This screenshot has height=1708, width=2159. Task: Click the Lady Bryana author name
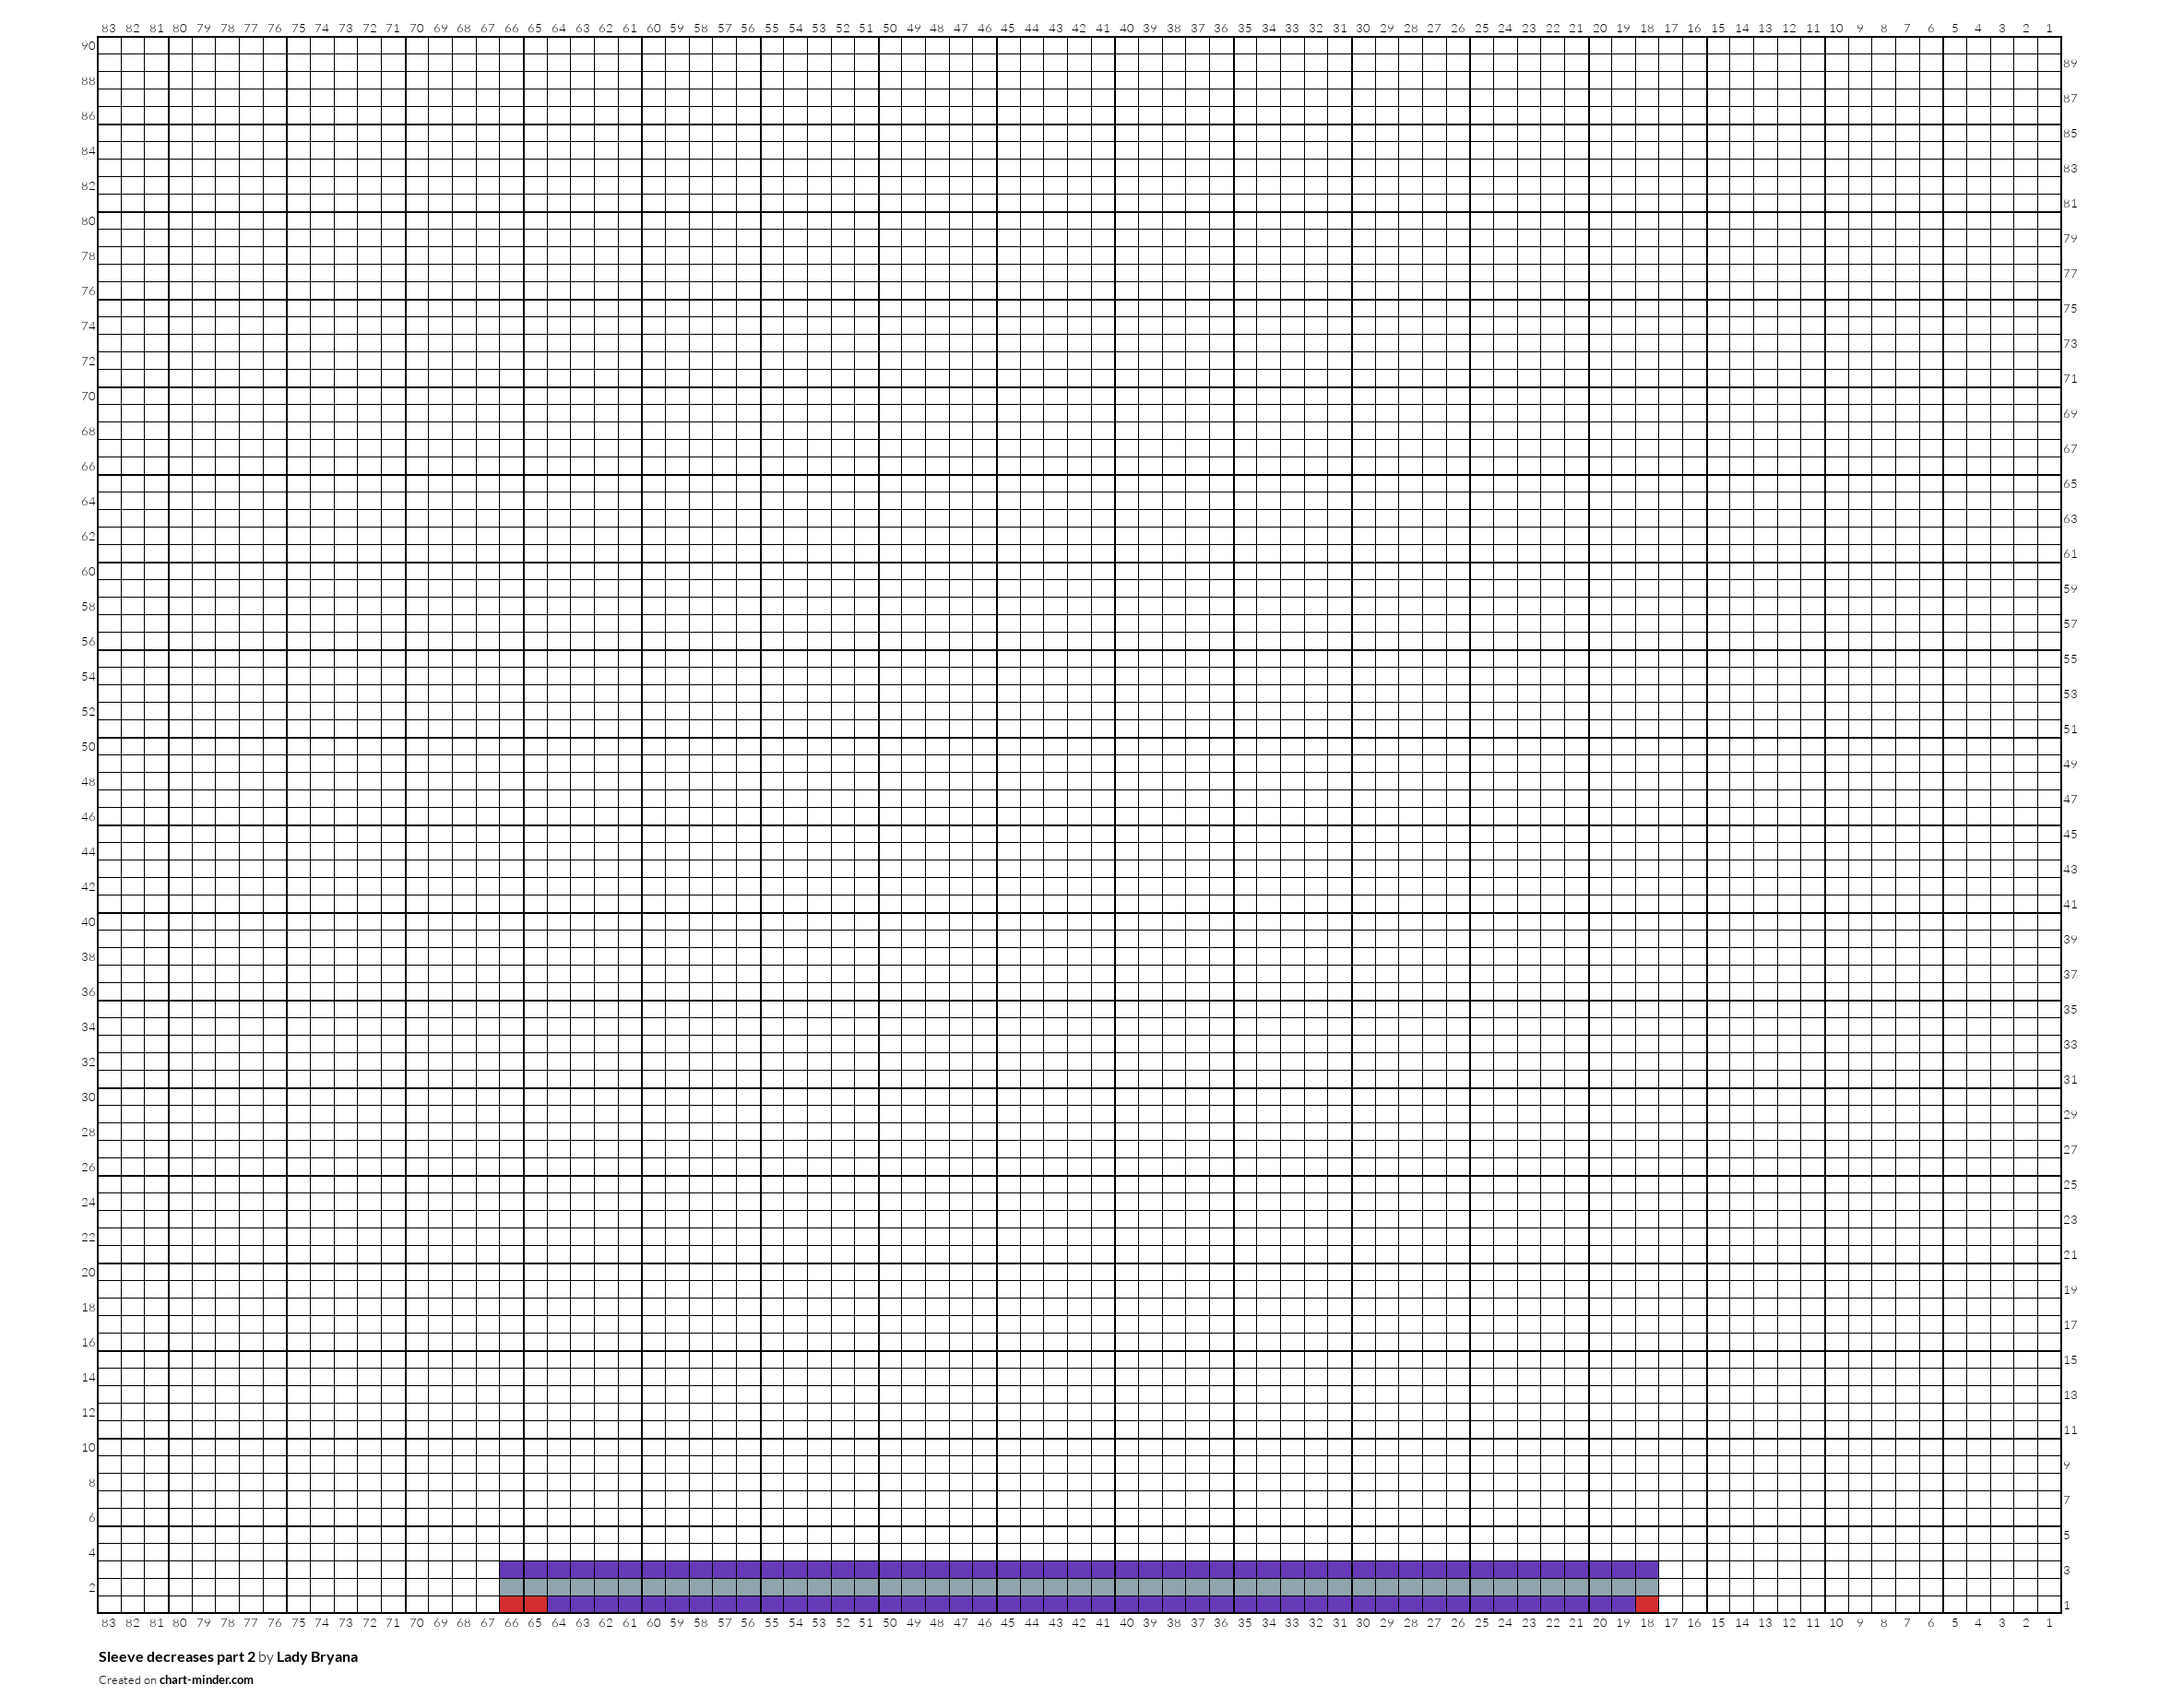317,1656
